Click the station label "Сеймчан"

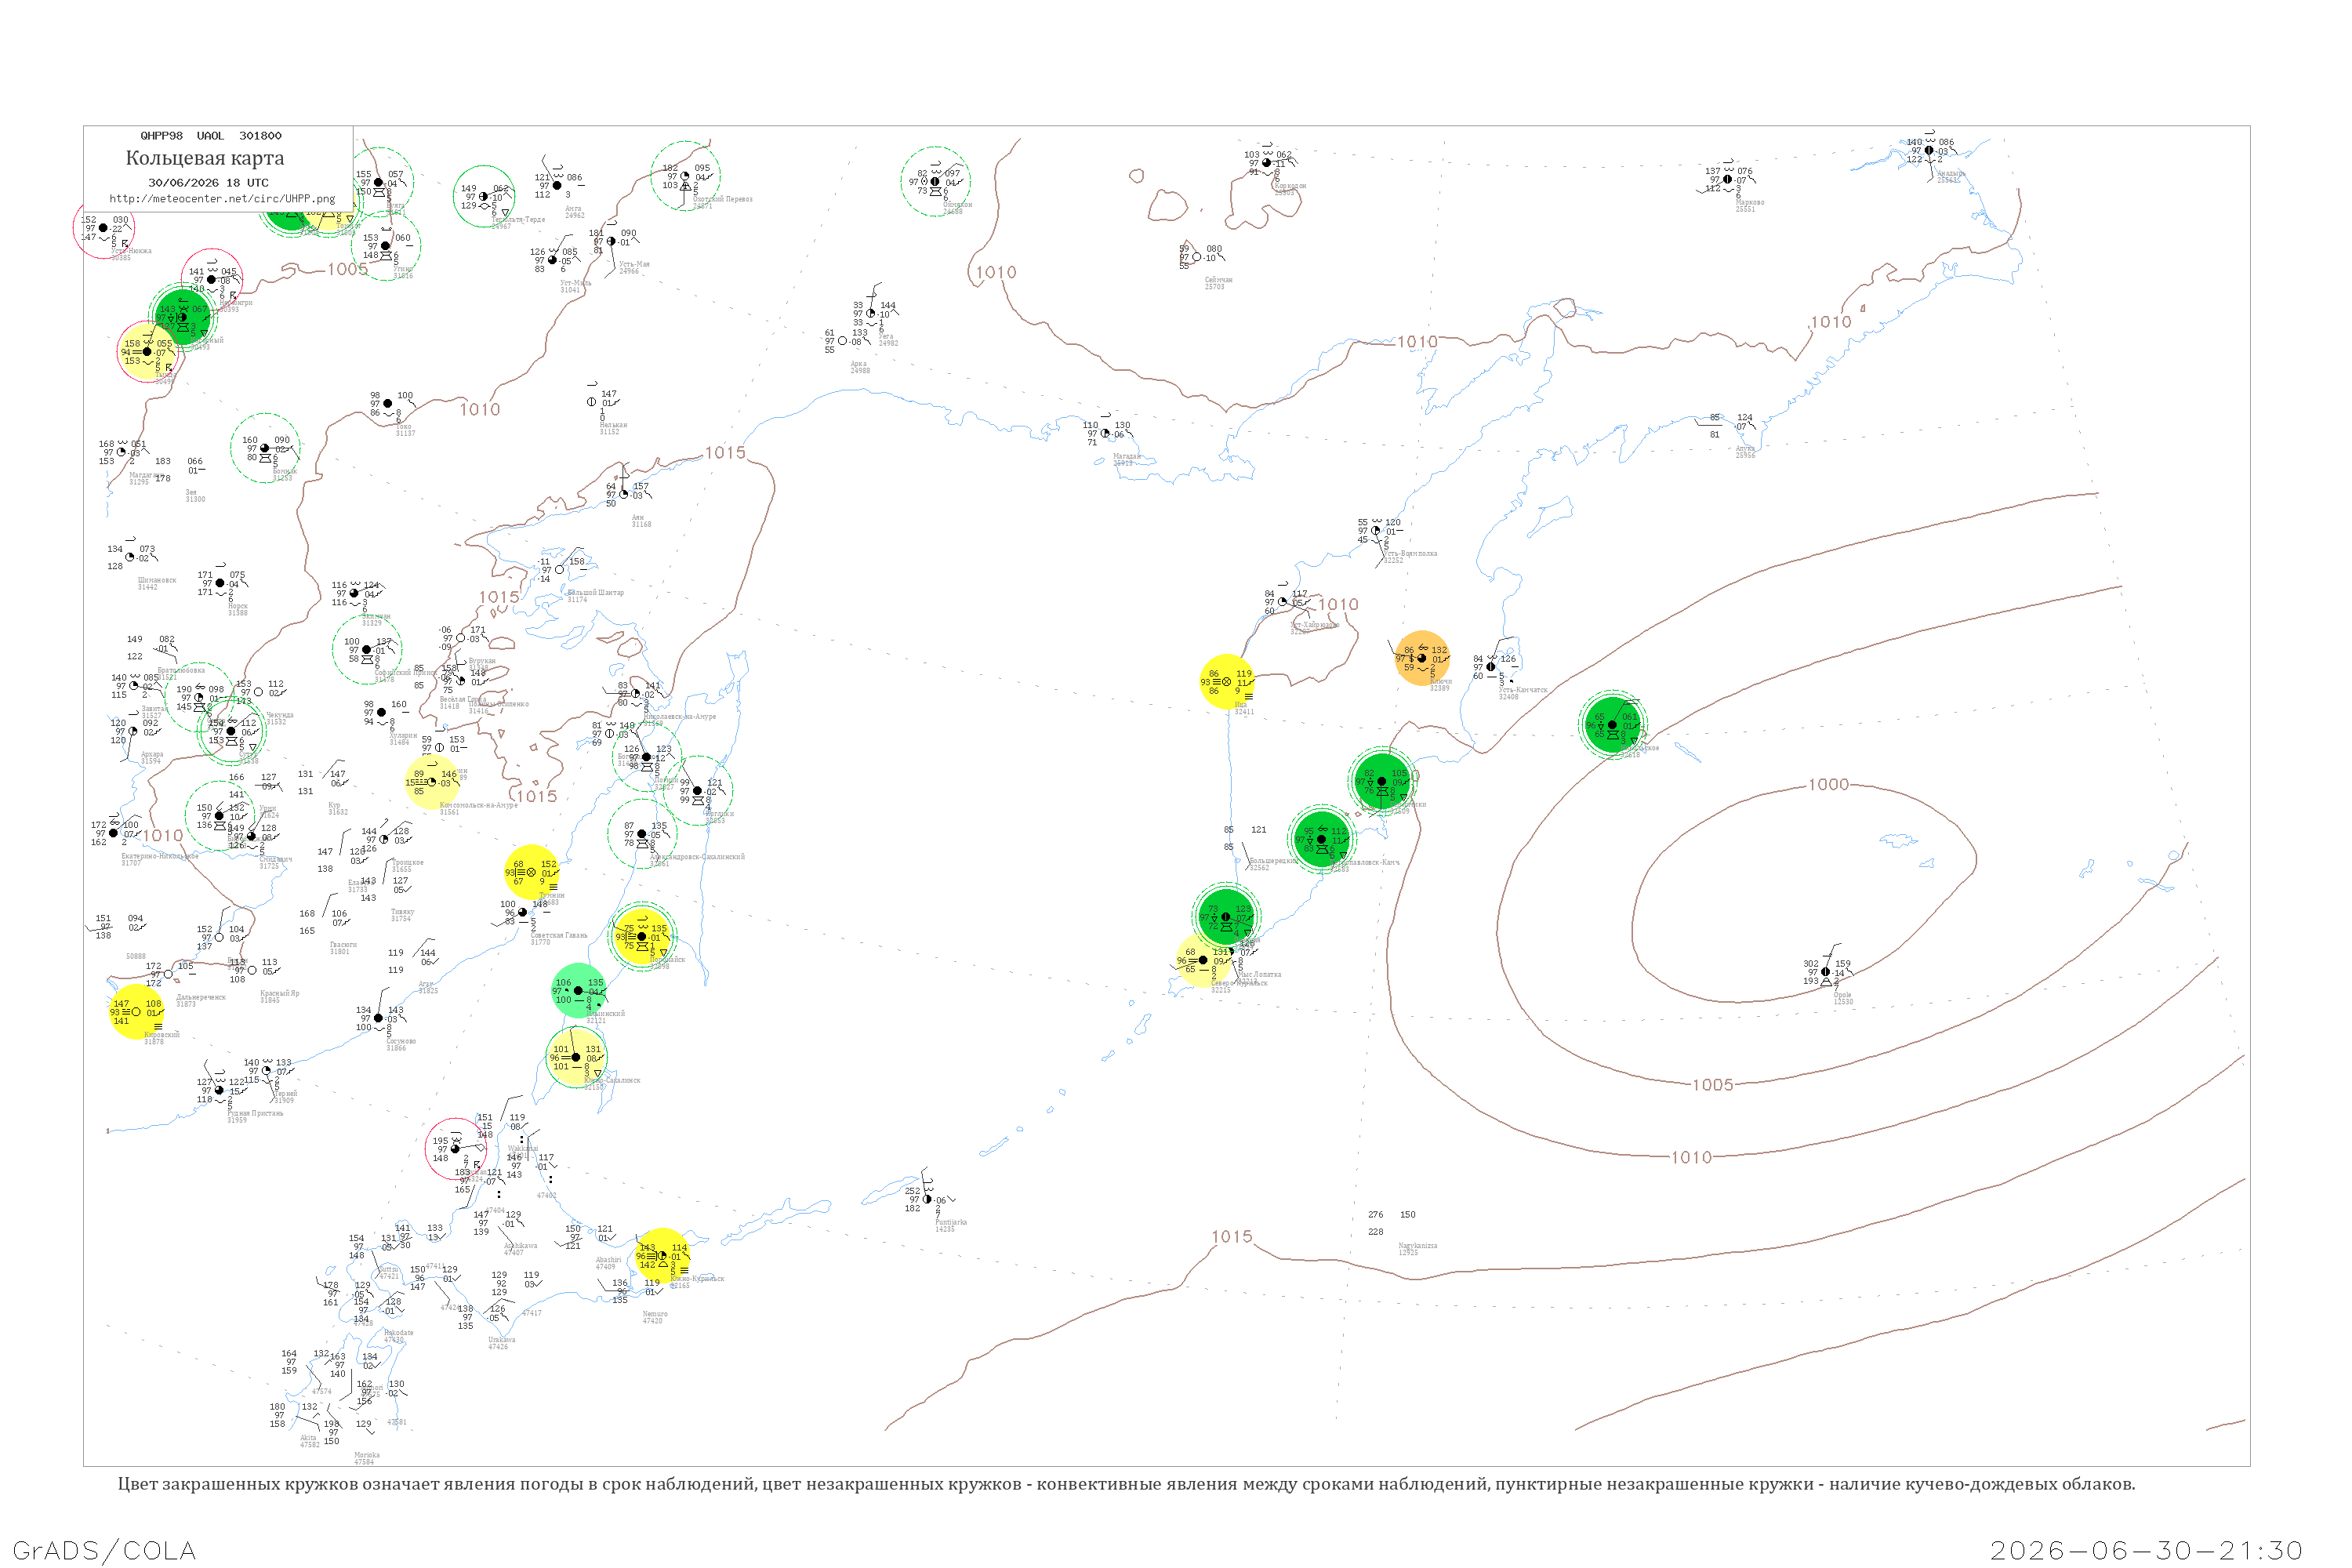click(1218, 280)
